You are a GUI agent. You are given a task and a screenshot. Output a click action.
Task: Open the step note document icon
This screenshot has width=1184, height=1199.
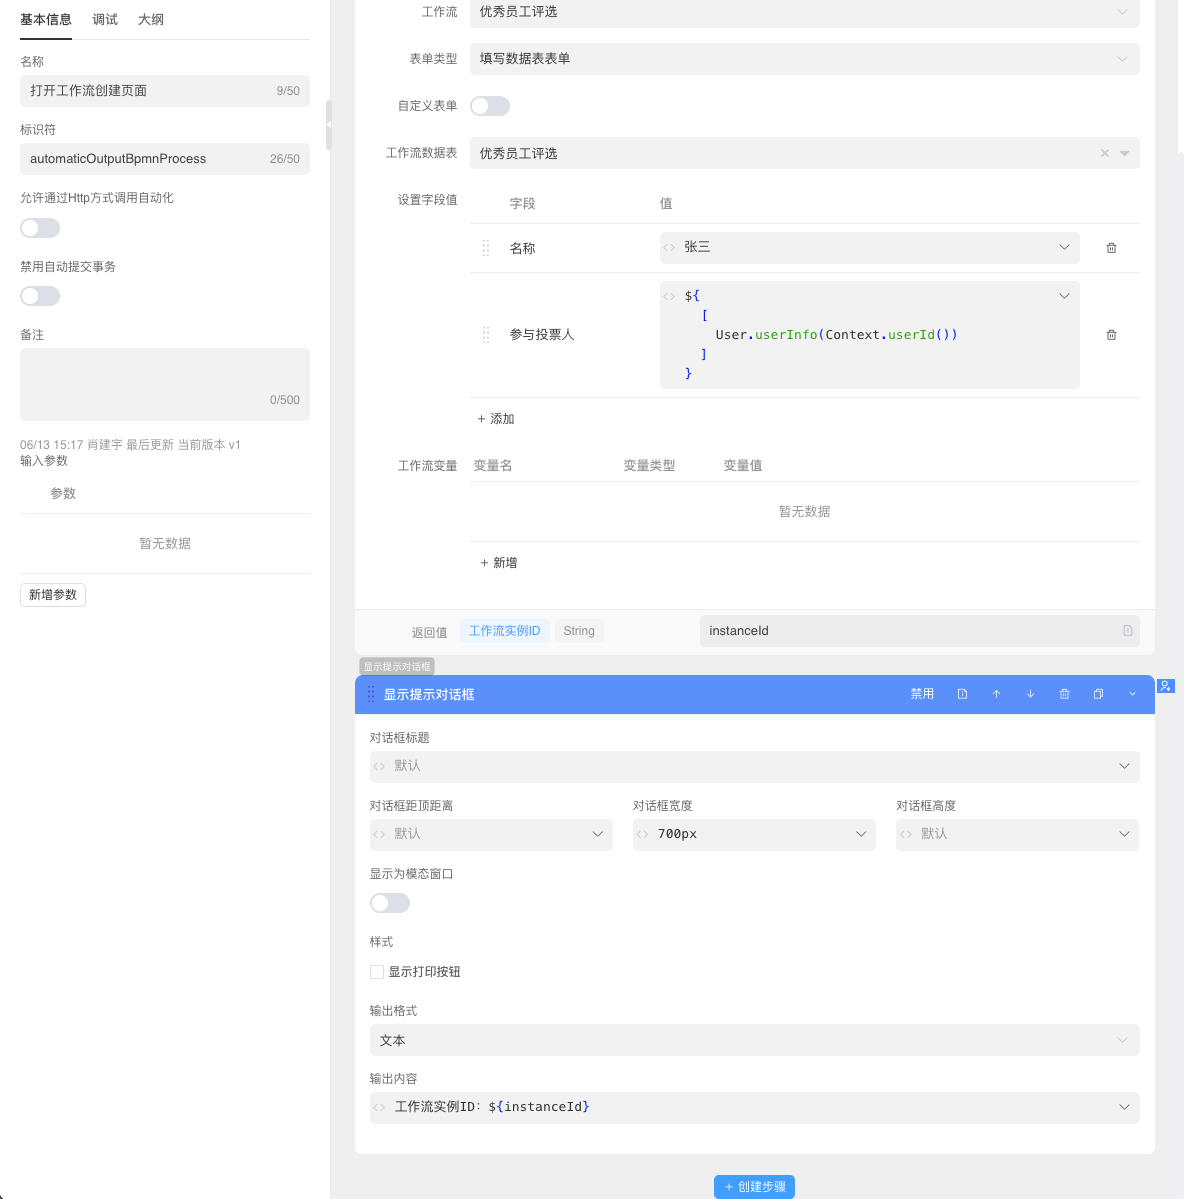click(962, 694)
